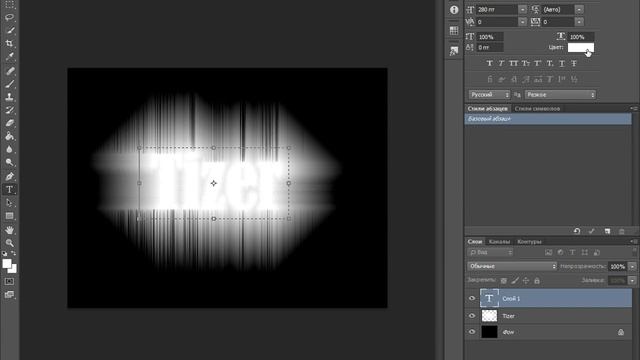The image size is (640, 360).
Task: Open the fill slider dropdown arrow
Action: 632,280
